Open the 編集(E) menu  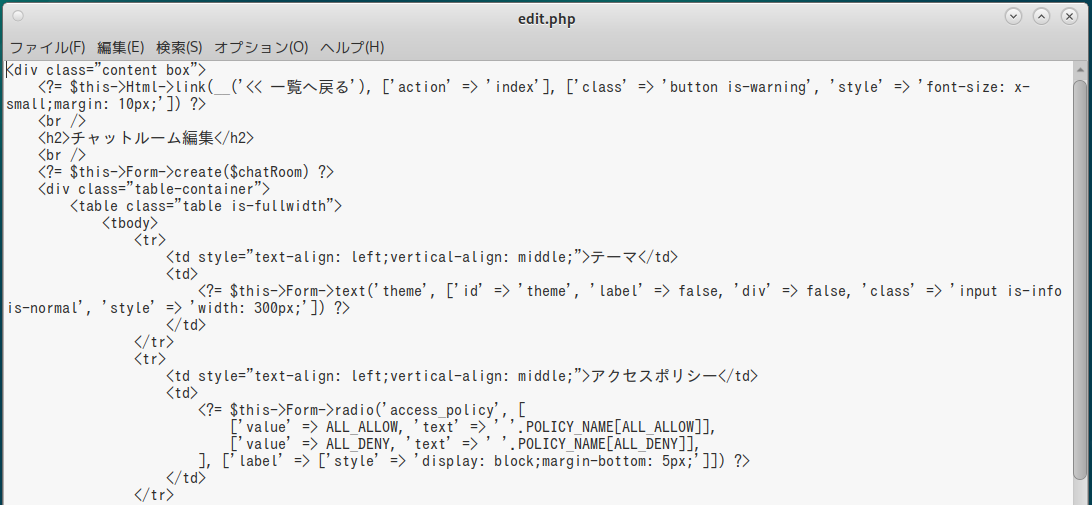[120, 47]
